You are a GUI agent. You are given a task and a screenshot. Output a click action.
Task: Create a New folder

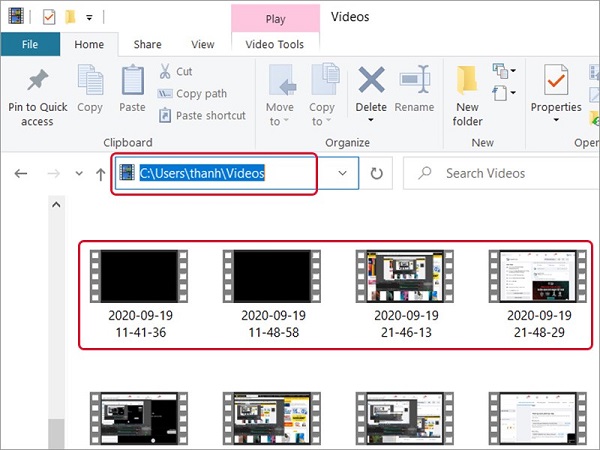pyautogui.click(x=467, y=82)
